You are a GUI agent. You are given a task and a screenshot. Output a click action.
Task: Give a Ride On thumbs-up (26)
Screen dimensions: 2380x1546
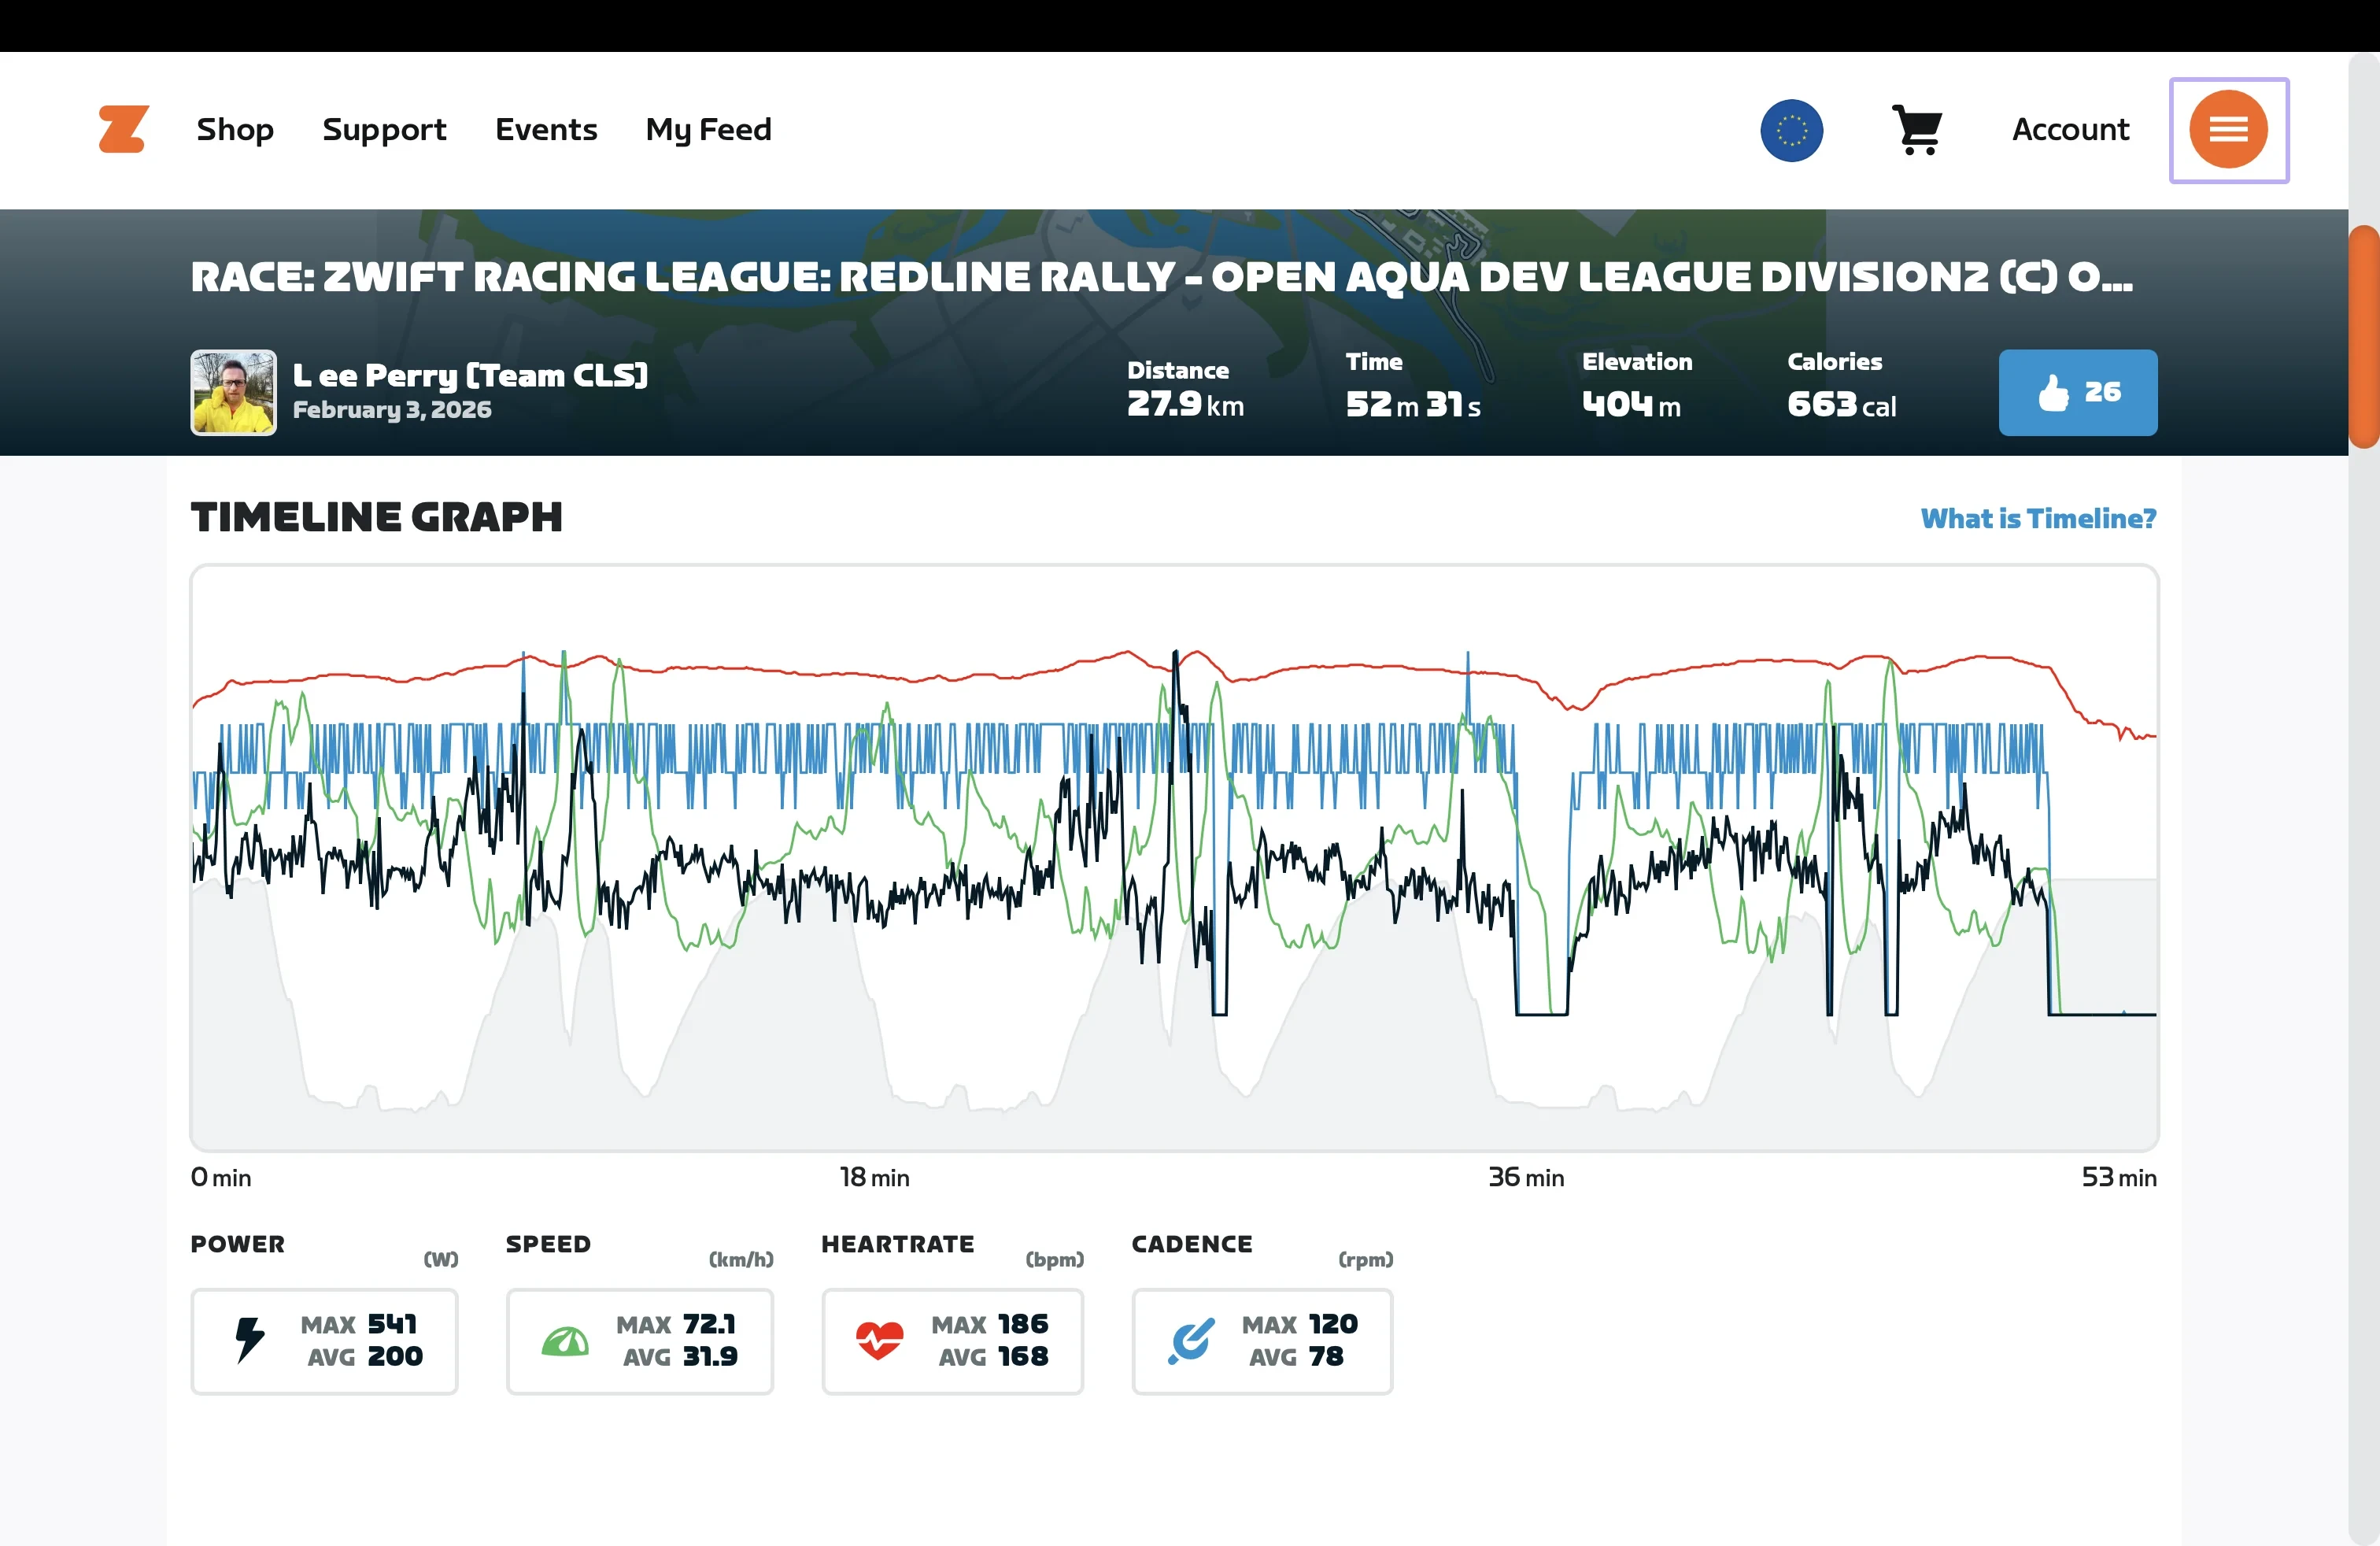[2077, 392]
